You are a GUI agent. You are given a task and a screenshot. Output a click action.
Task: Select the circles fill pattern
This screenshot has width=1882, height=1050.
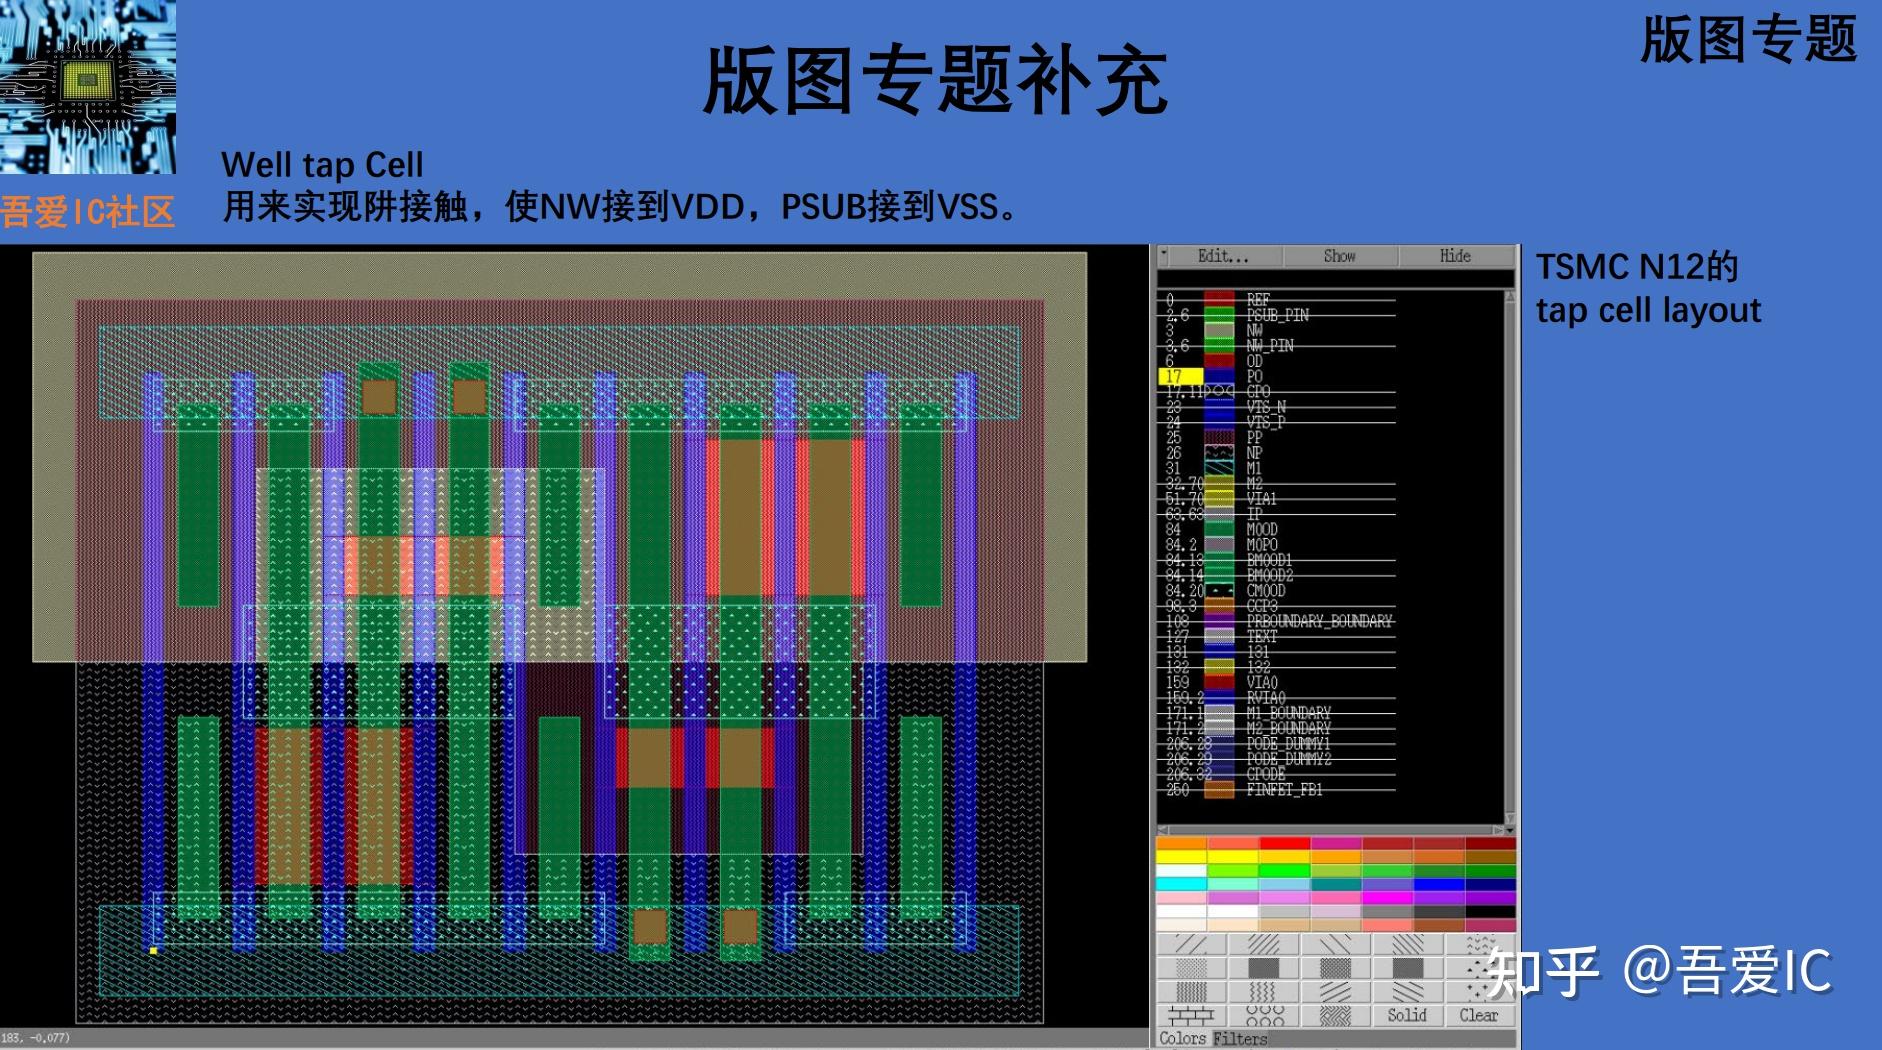pos(1265,1016)
